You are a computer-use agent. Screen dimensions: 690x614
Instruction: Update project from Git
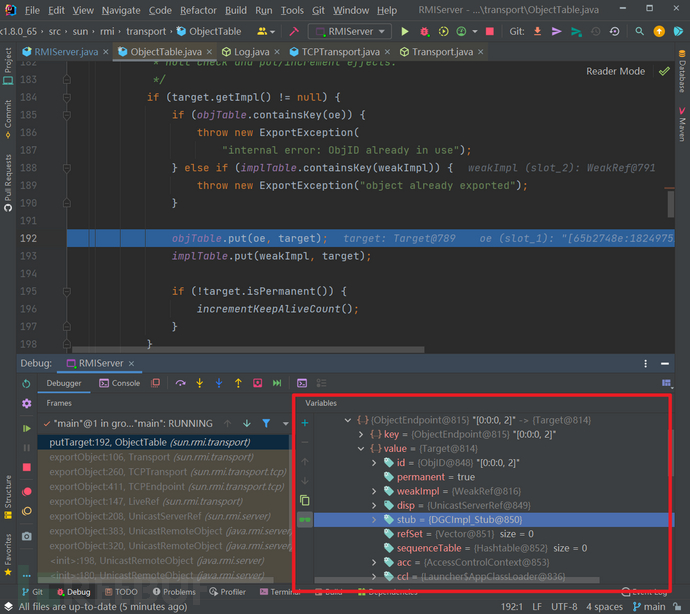[537, 31]
